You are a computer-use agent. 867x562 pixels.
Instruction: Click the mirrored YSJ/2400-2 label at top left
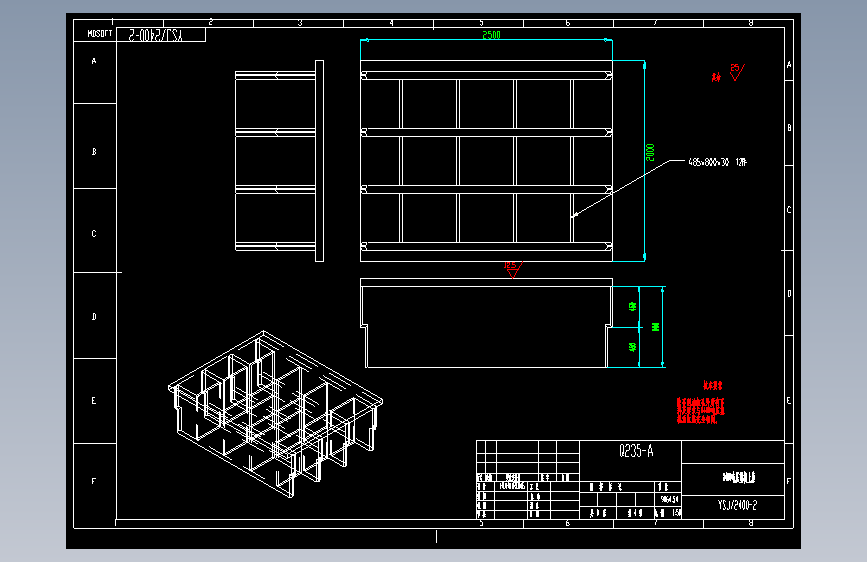click(156, 35)
